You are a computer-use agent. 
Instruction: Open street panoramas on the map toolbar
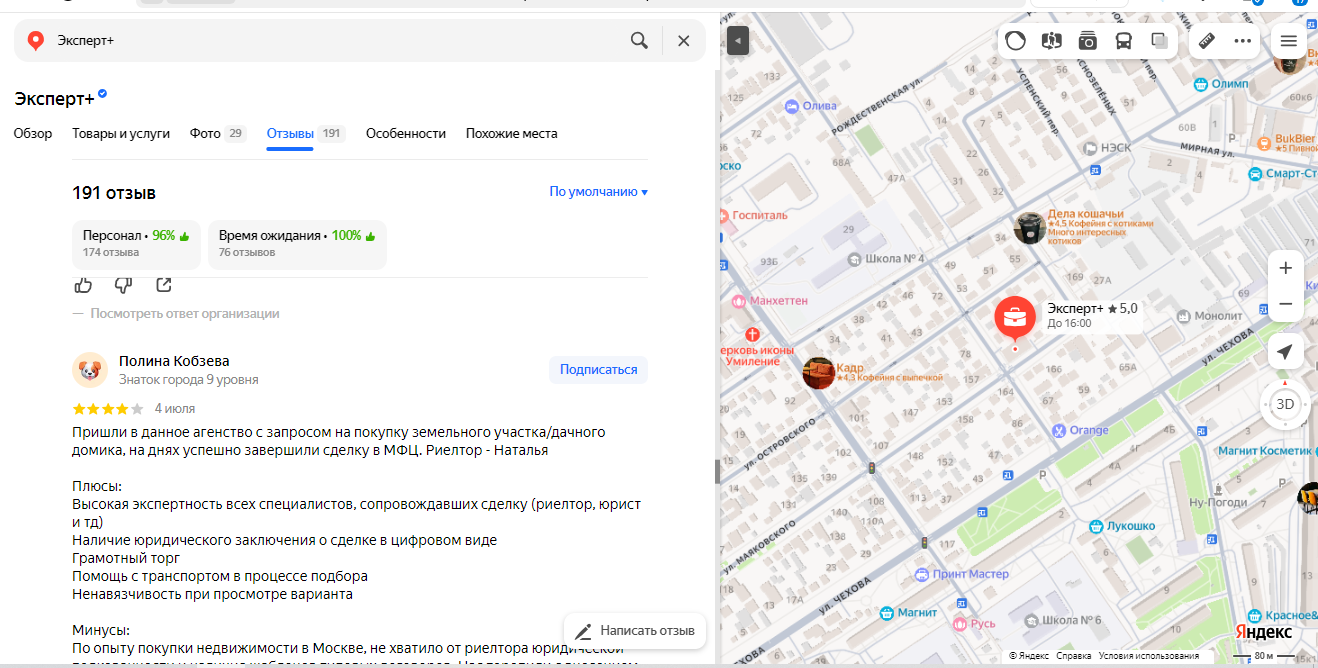pyautogui.click(x=1051, y=41)
